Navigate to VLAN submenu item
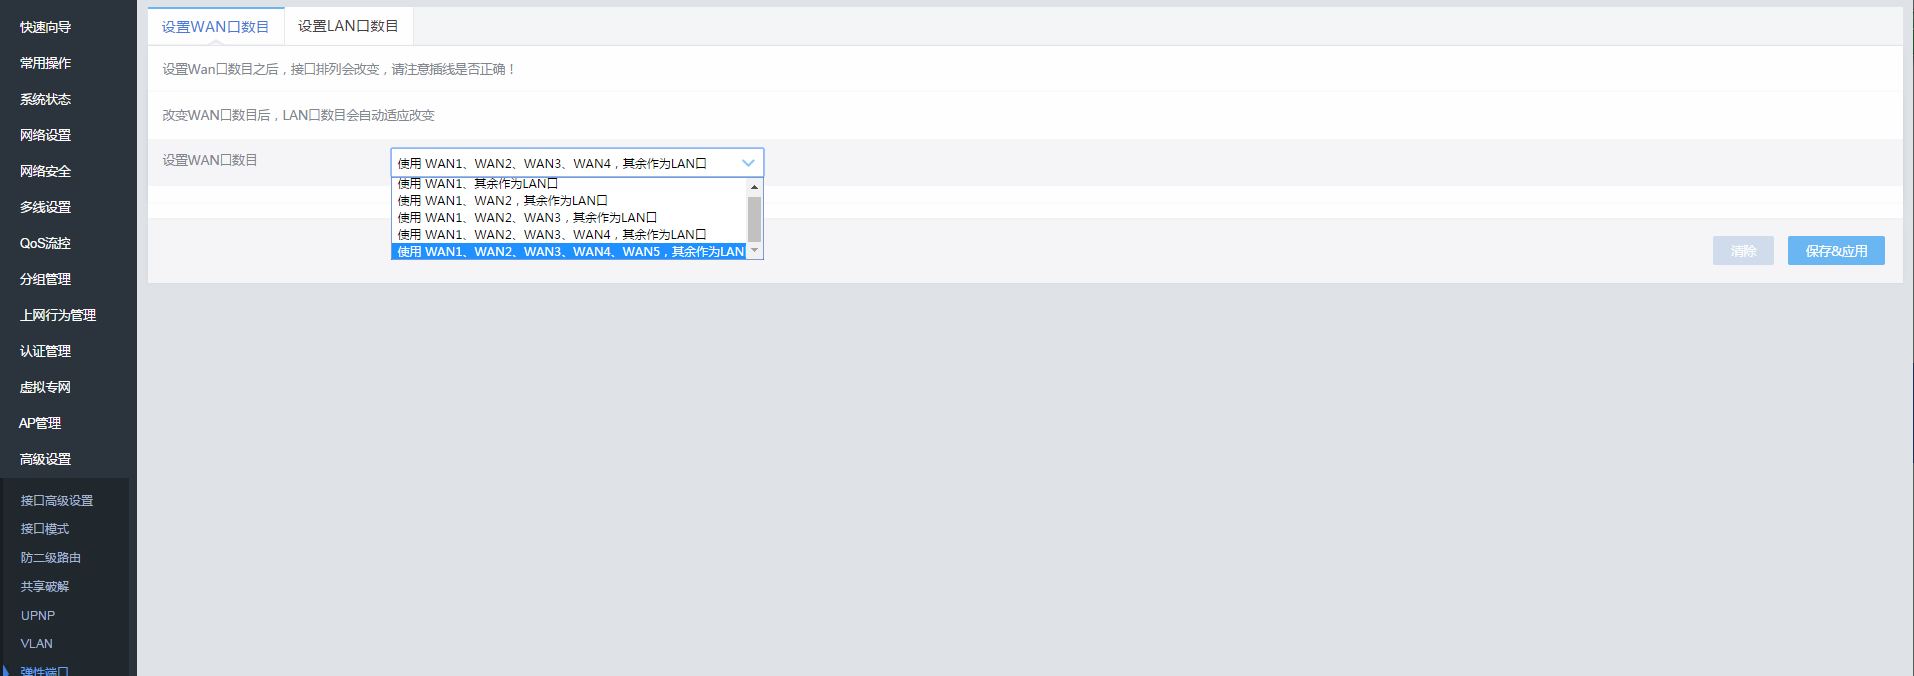Viewport: 1914px width, 676px height. click(37, 643)
